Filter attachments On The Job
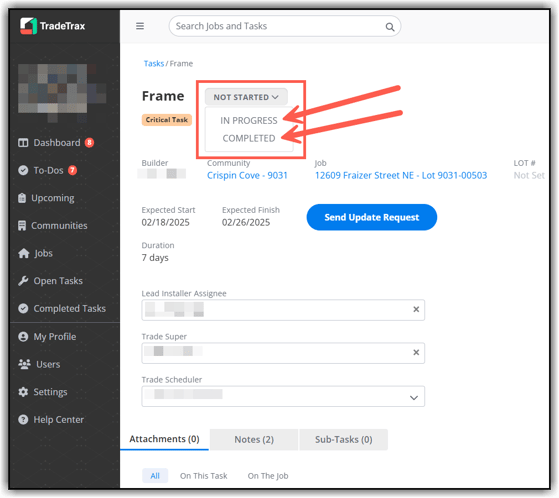Viewport: 559px width, 498px height. (x=268, y=476)
